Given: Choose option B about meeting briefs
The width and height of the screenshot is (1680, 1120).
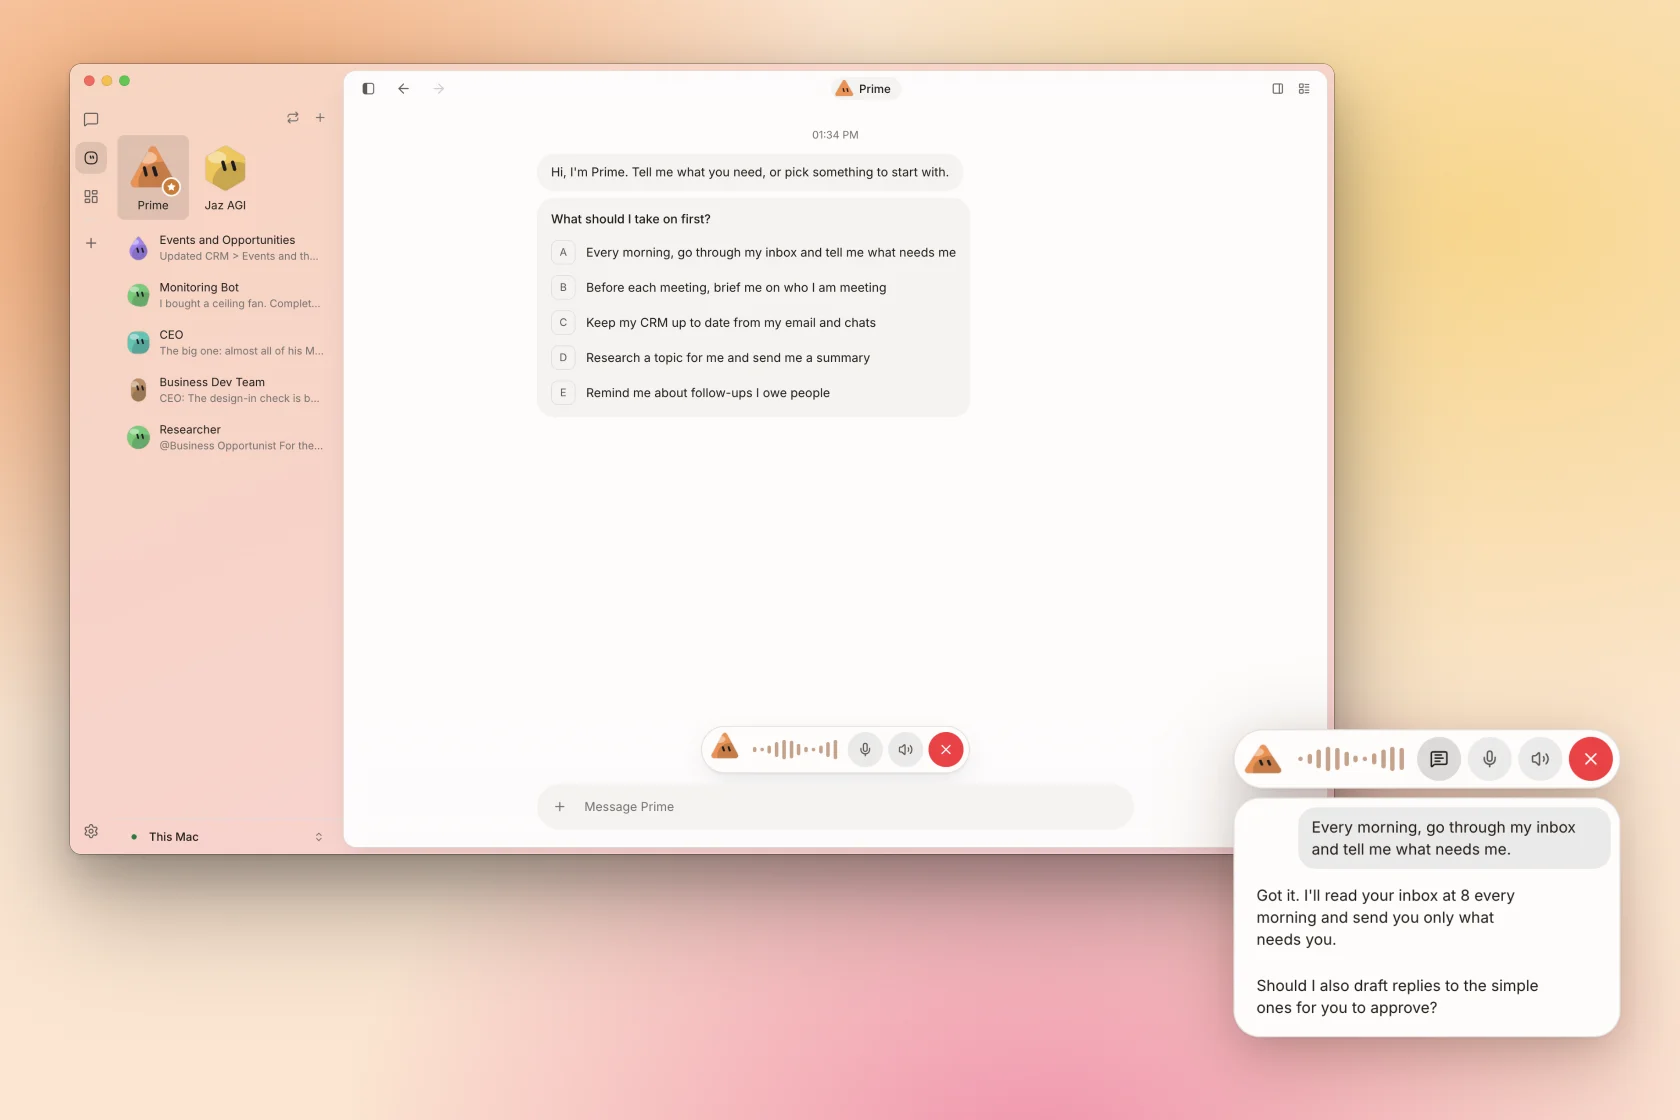Looking at the screenshot, I should (x=754, y=288).
